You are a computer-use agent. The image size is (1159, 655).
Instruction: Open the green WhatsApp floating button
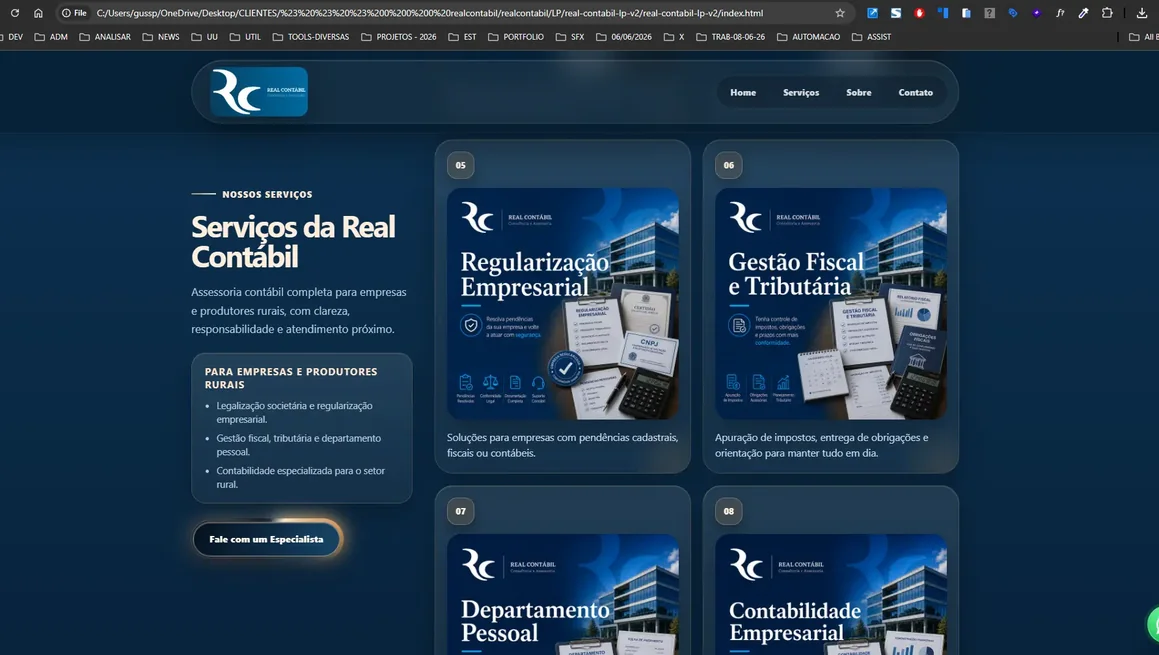[1153, 624]
